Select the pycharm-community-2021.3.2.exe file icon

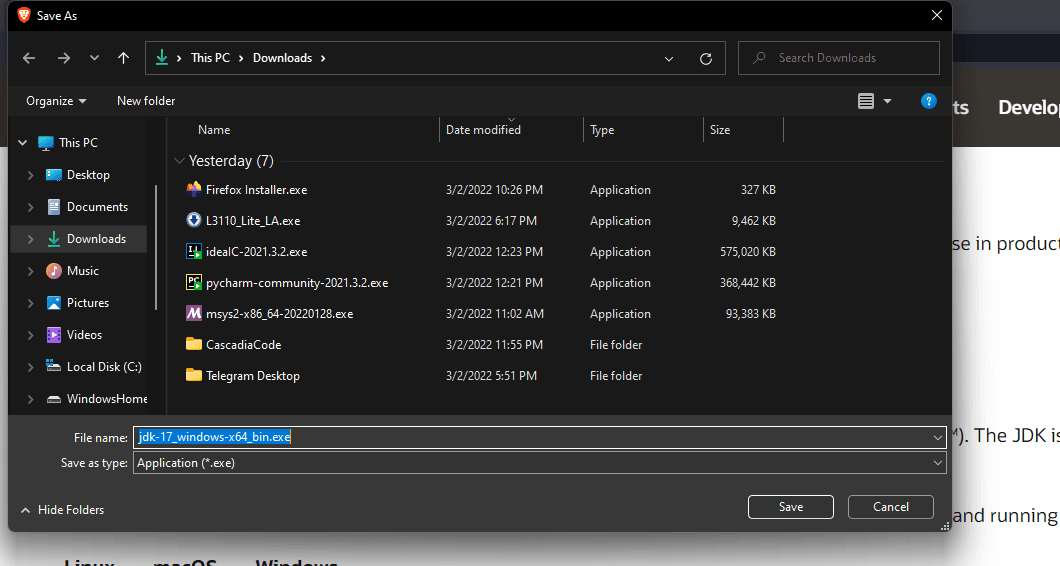193,282
